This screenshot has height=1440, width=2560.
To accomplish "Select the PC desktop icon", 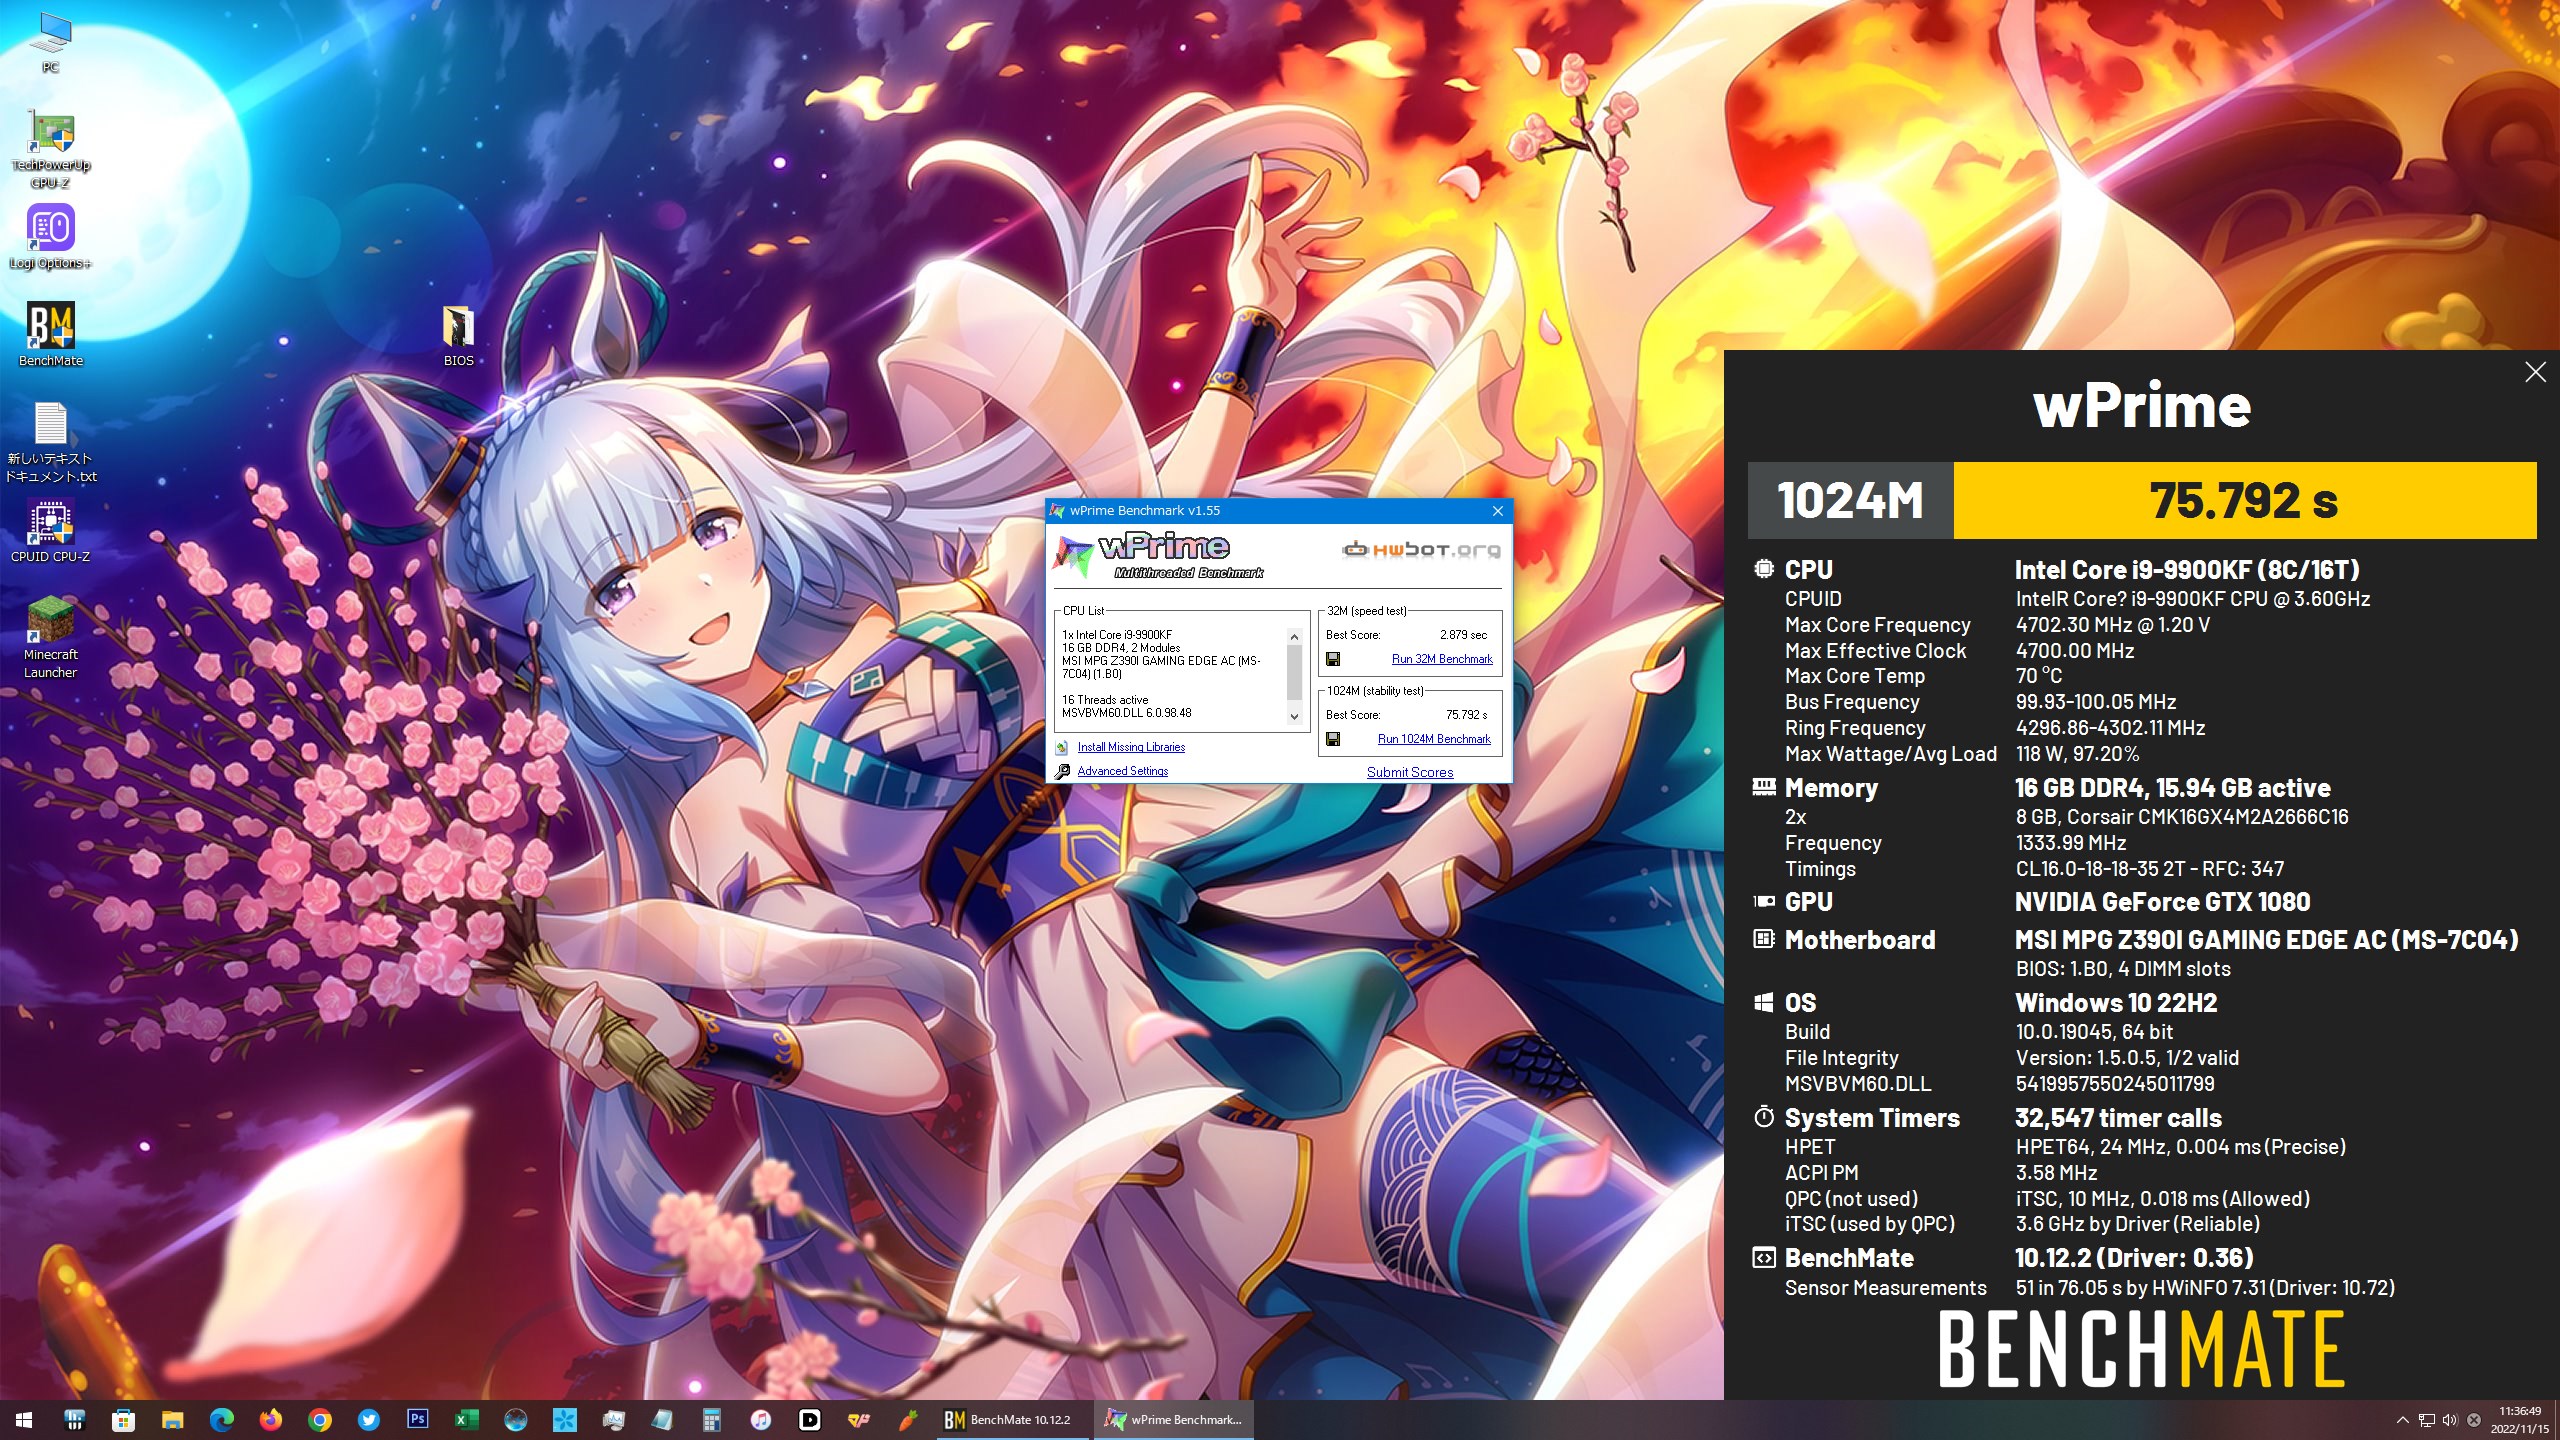I will coord(50,44).
